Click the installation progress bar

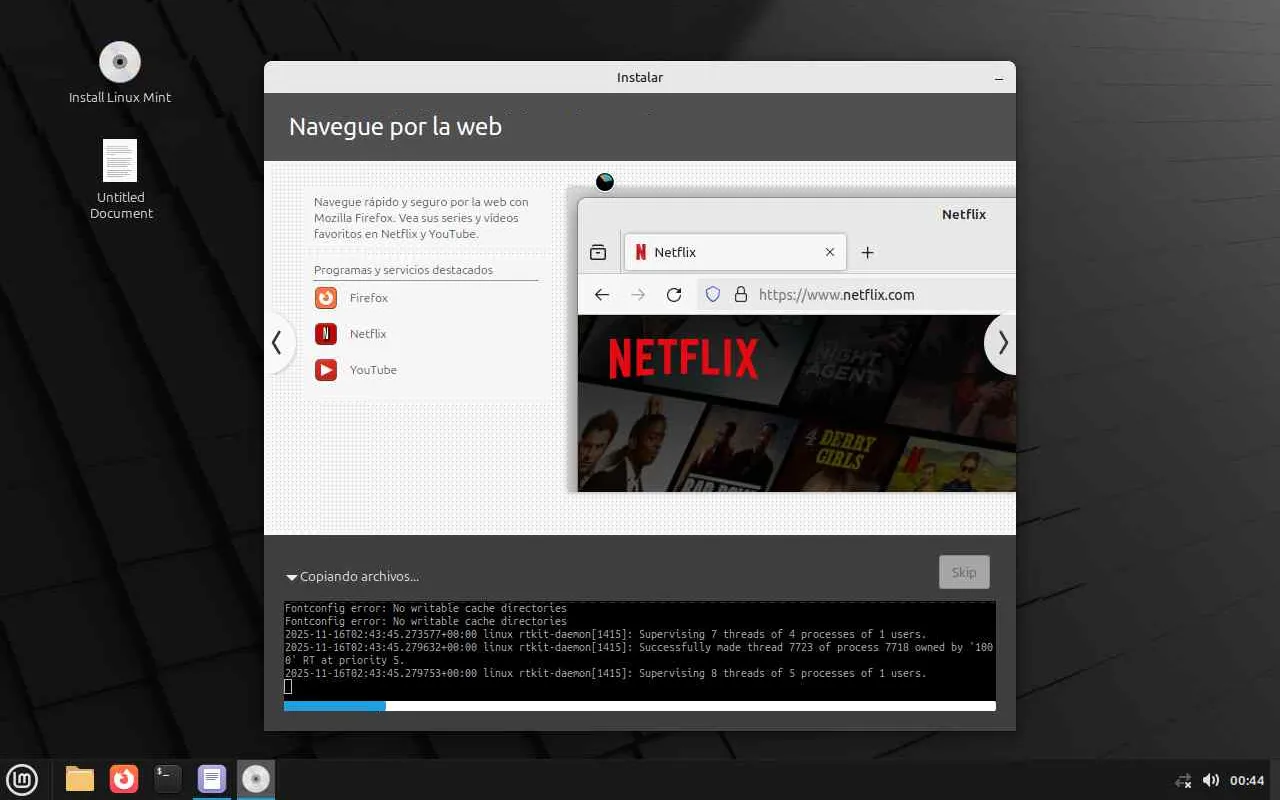coord(640,706)
